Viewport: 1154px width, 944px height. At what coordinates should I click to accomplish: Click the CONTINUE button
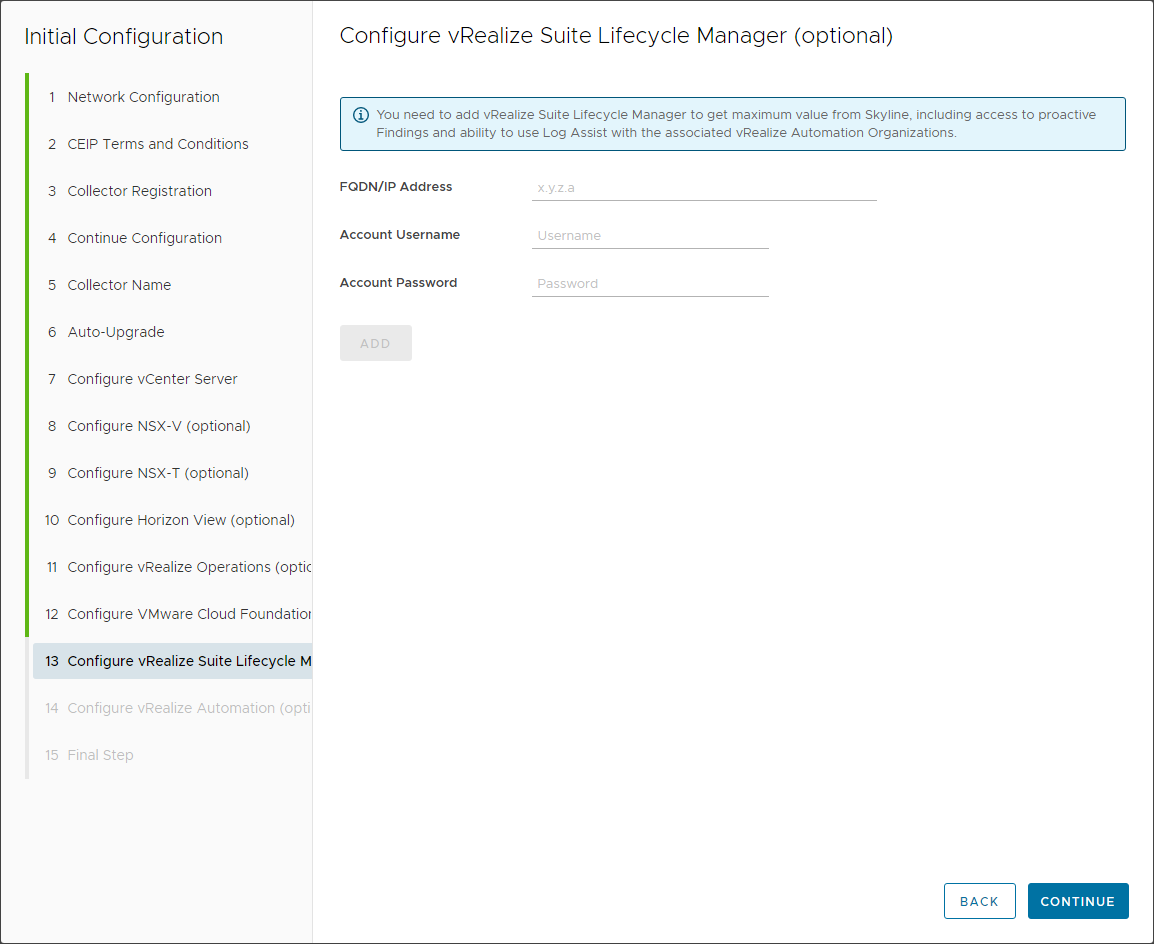[x=1077, y=901]
